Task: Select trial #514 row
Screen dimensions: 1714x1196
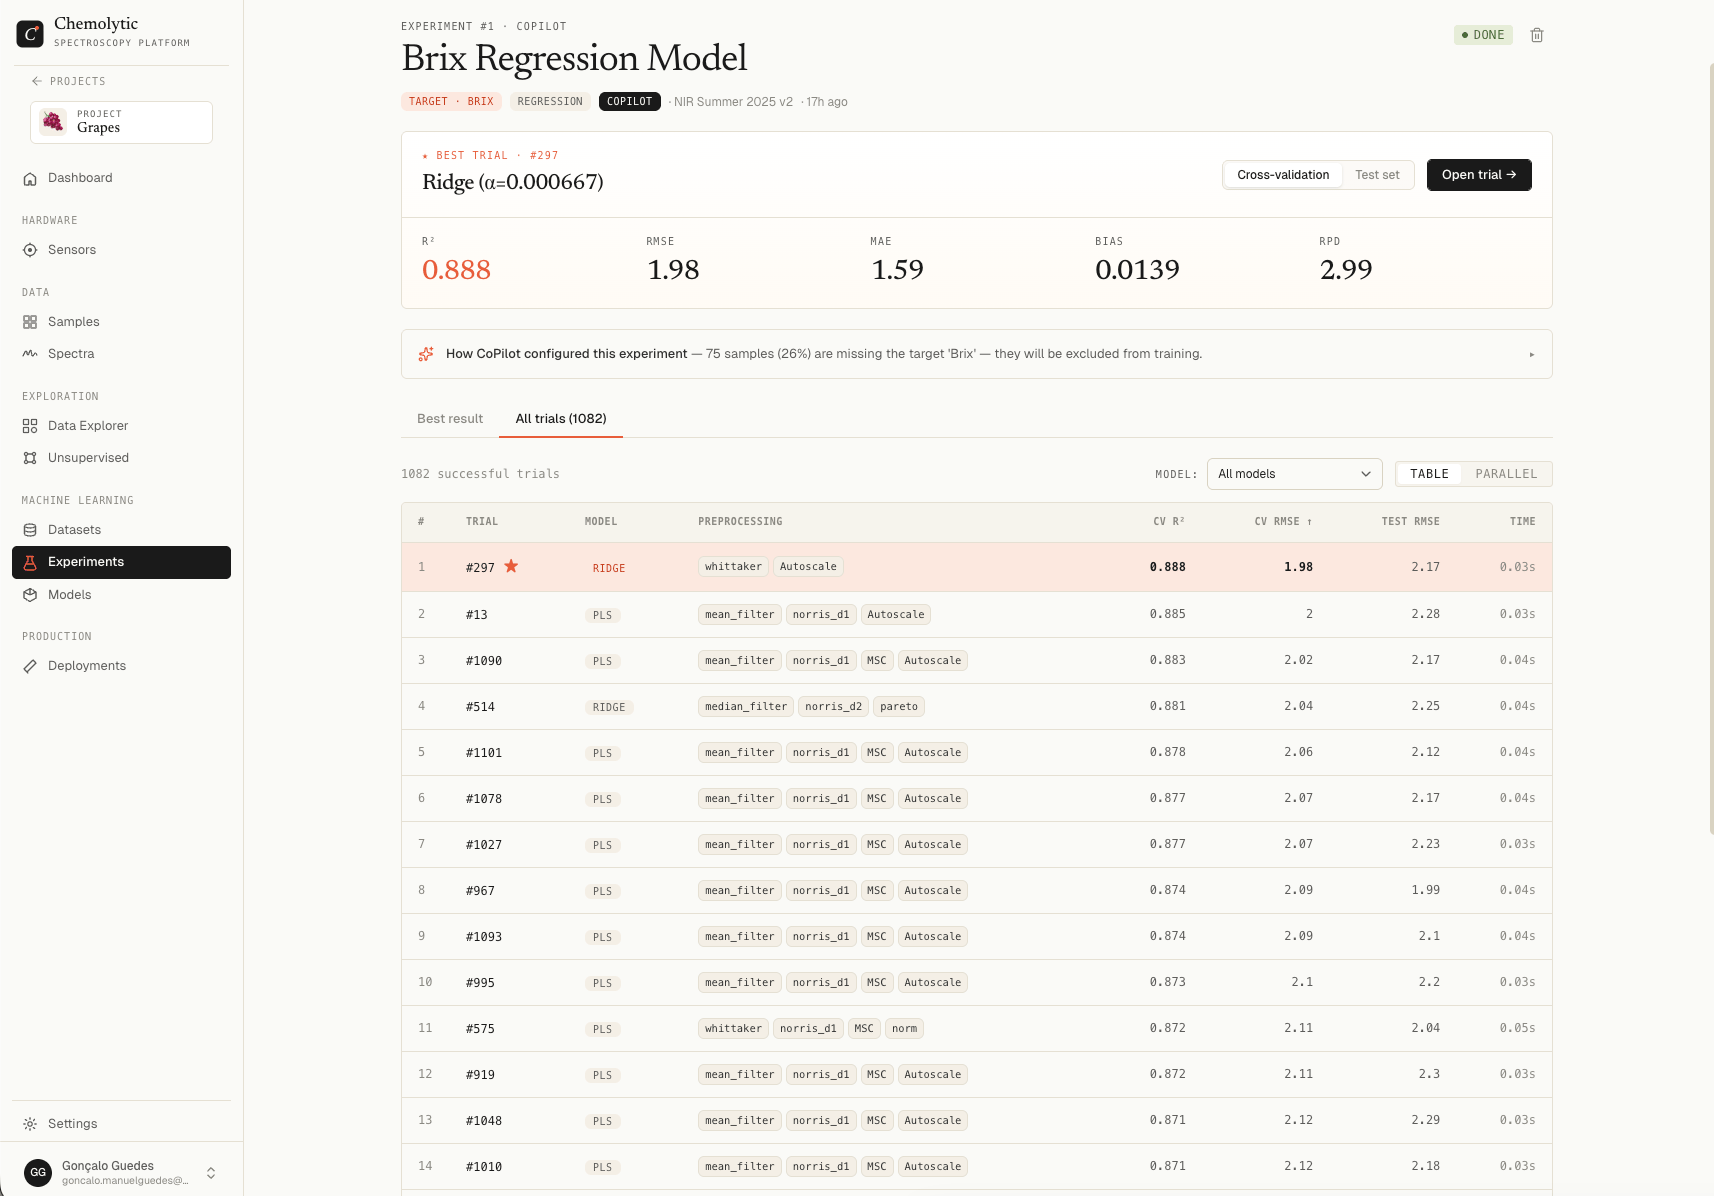Action: (x=977, y=706)
